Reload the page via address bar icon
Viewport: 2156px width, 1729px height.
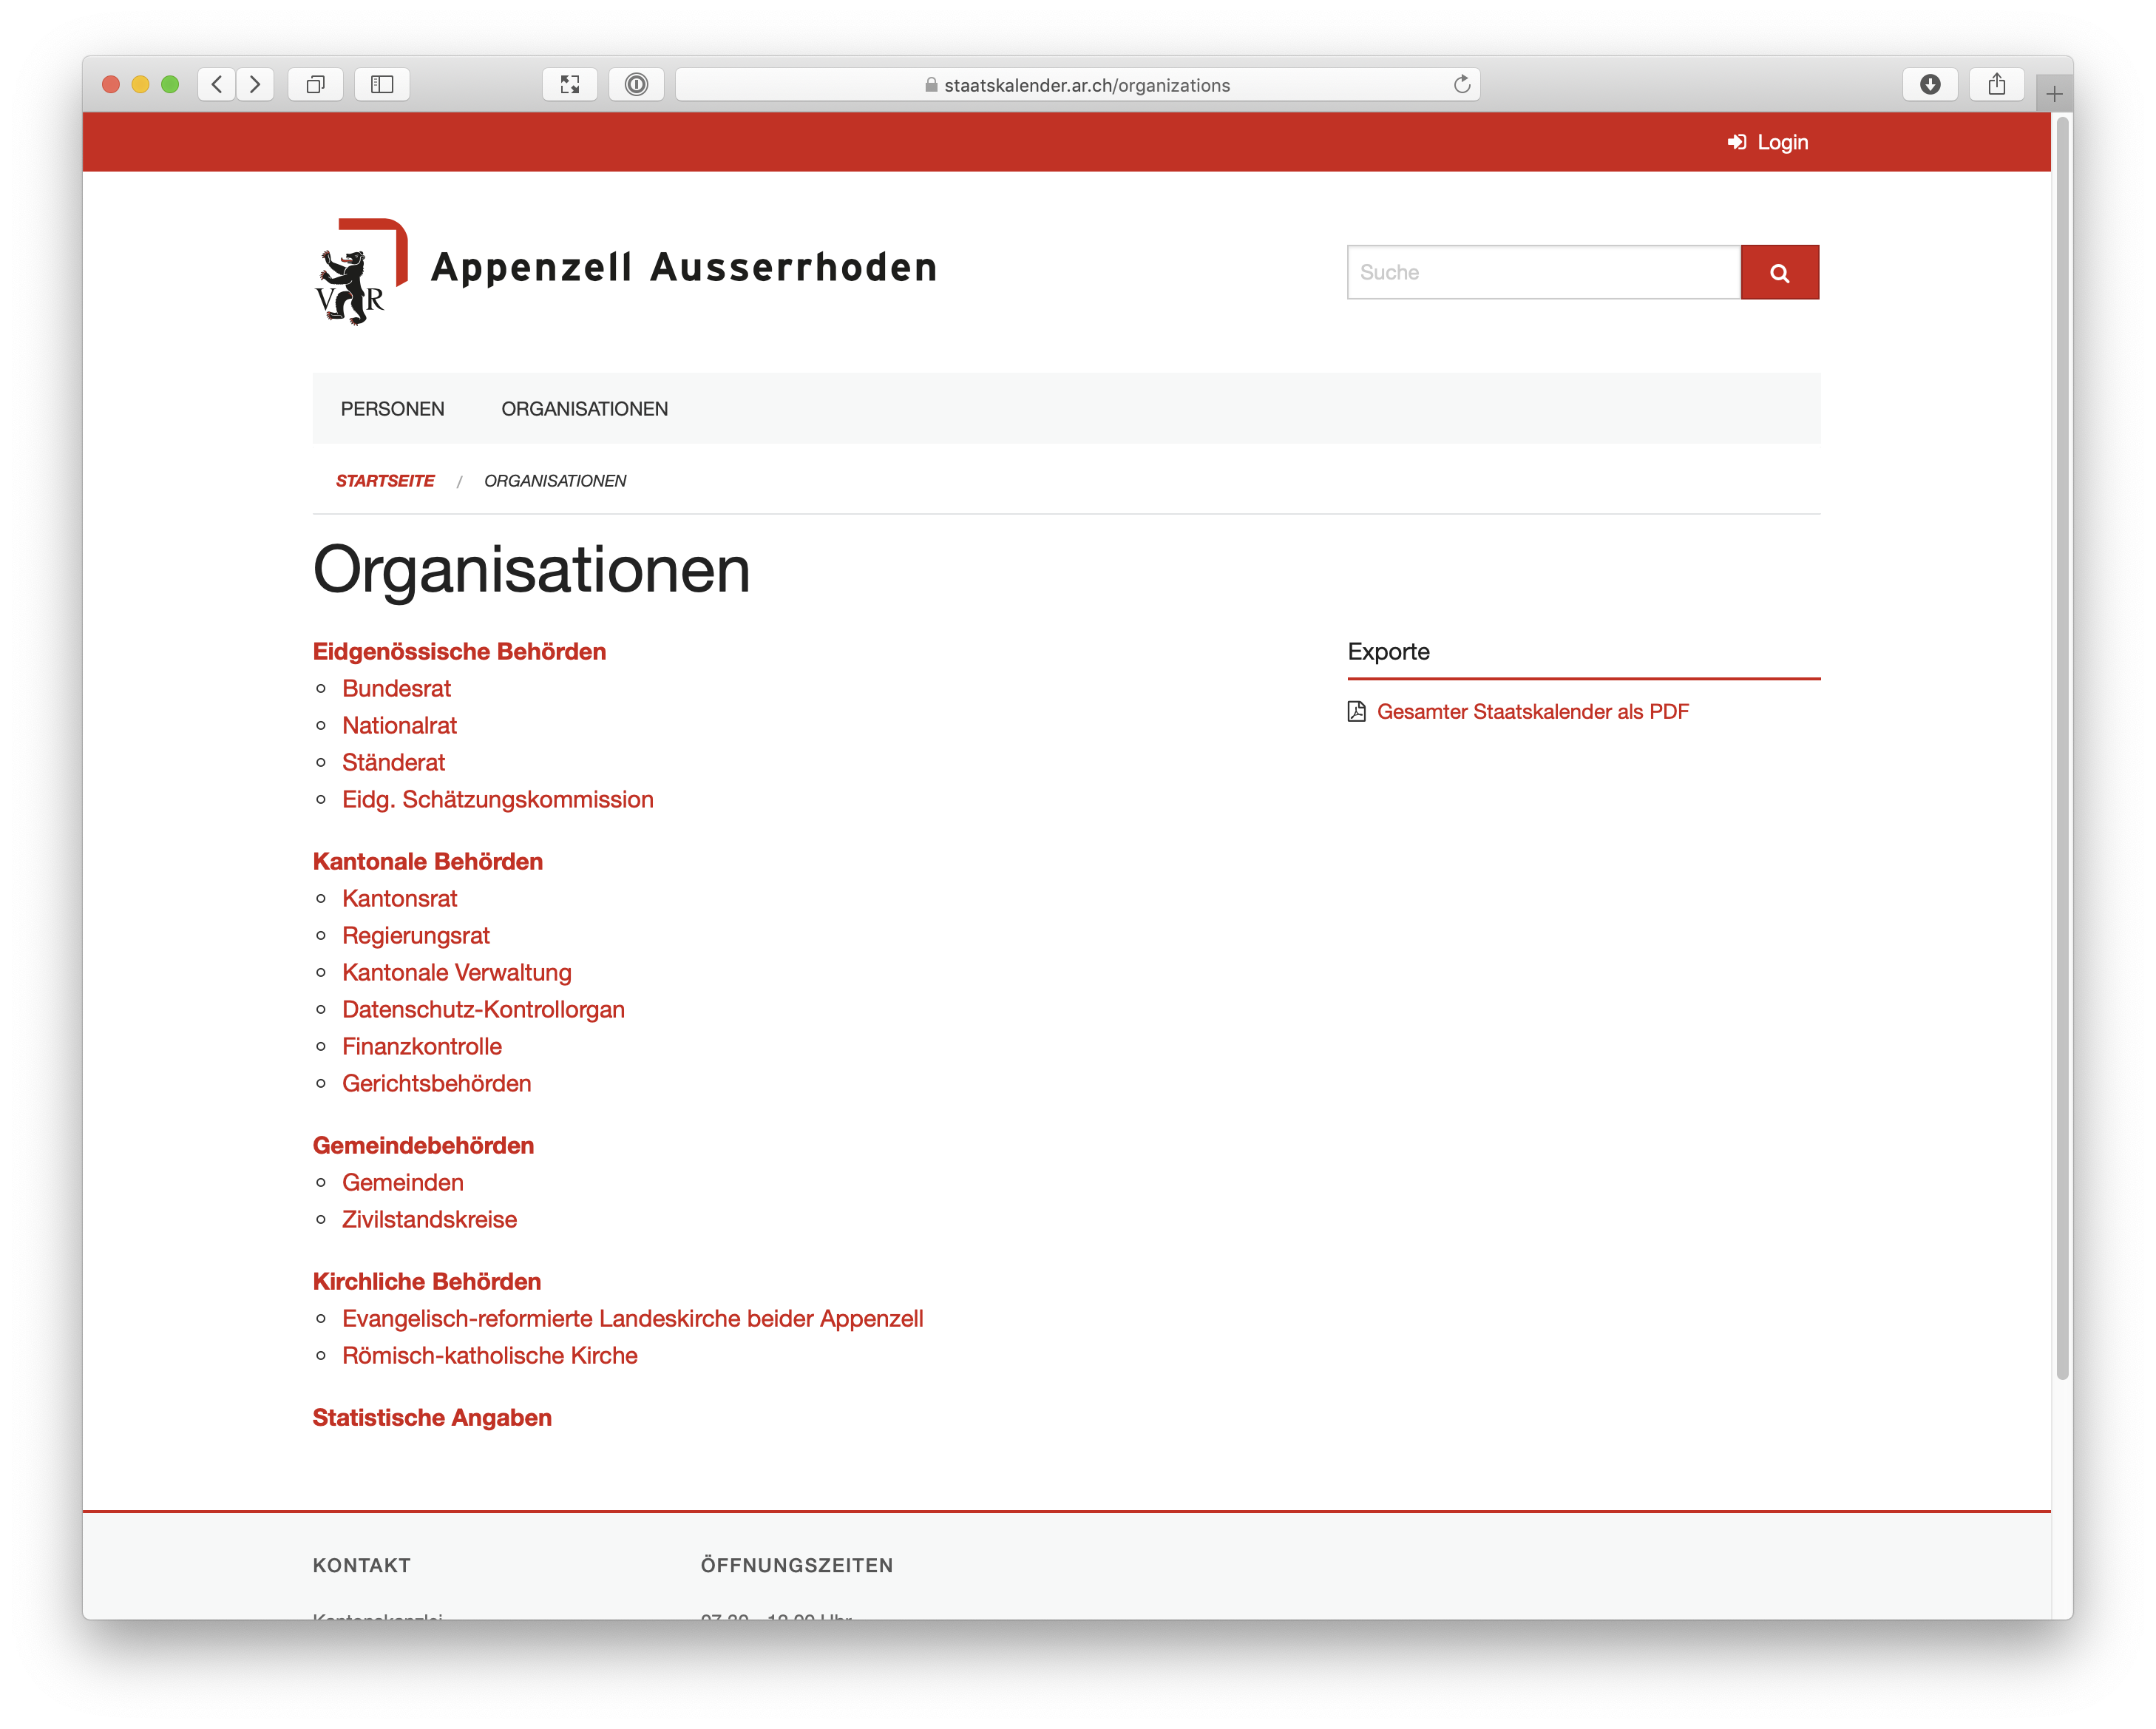click(1461, 84)
